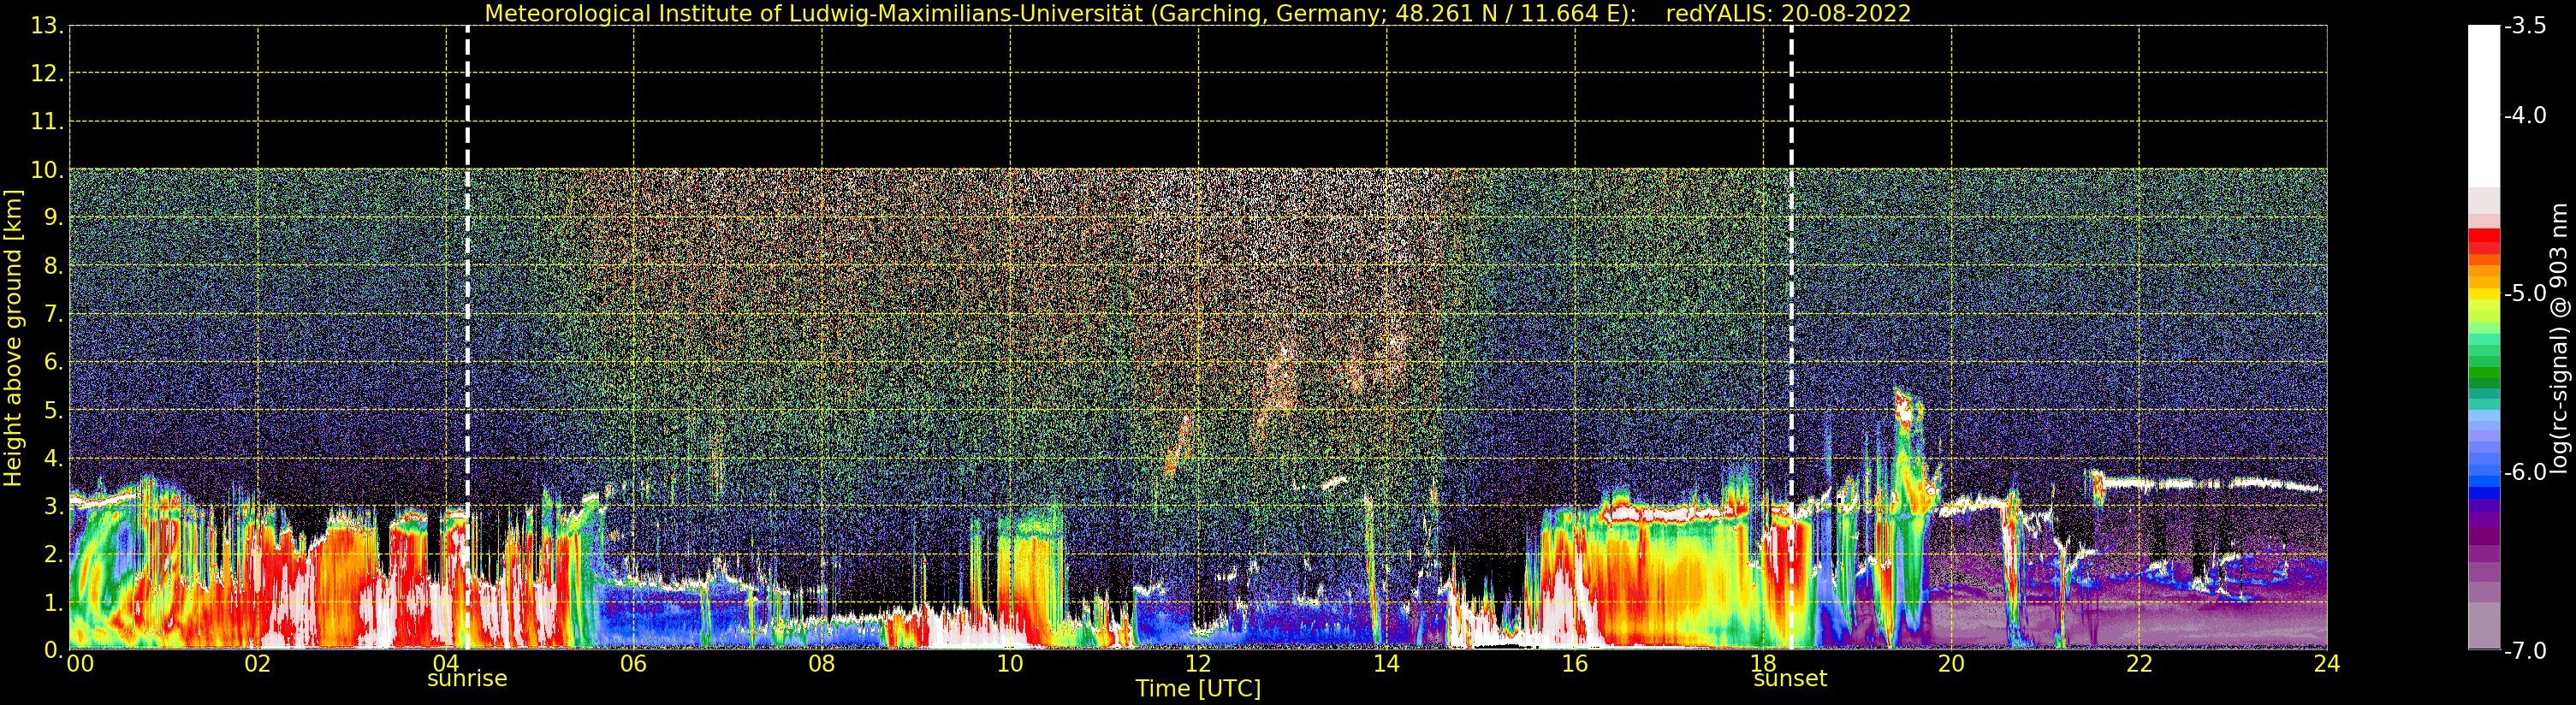Click the '08' time tick label
The image size is (2576, 705).
tap(822, 664)
